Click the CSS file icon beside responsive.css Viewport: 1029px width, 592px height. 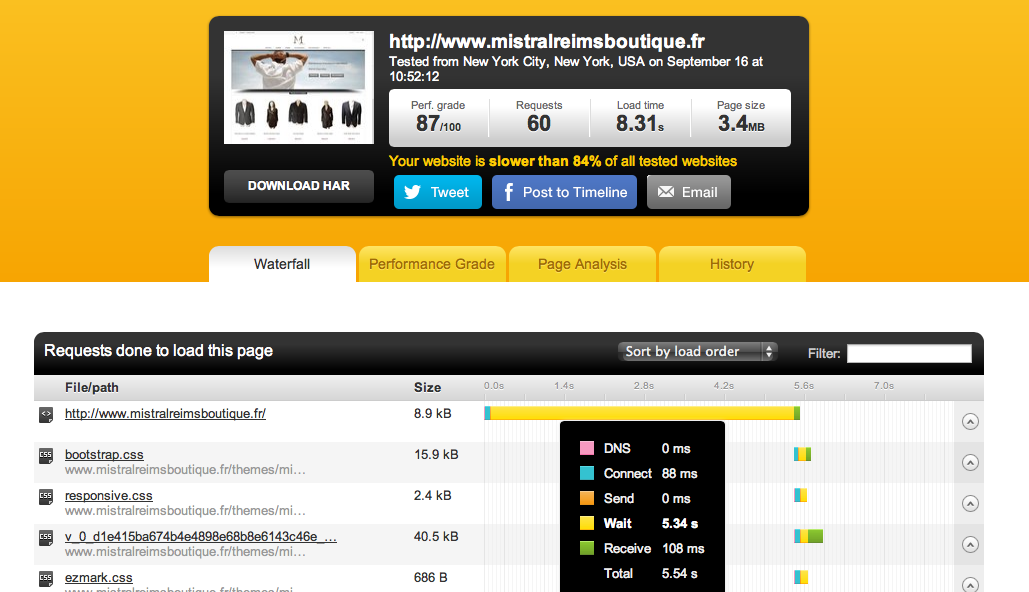click(46, 497)
